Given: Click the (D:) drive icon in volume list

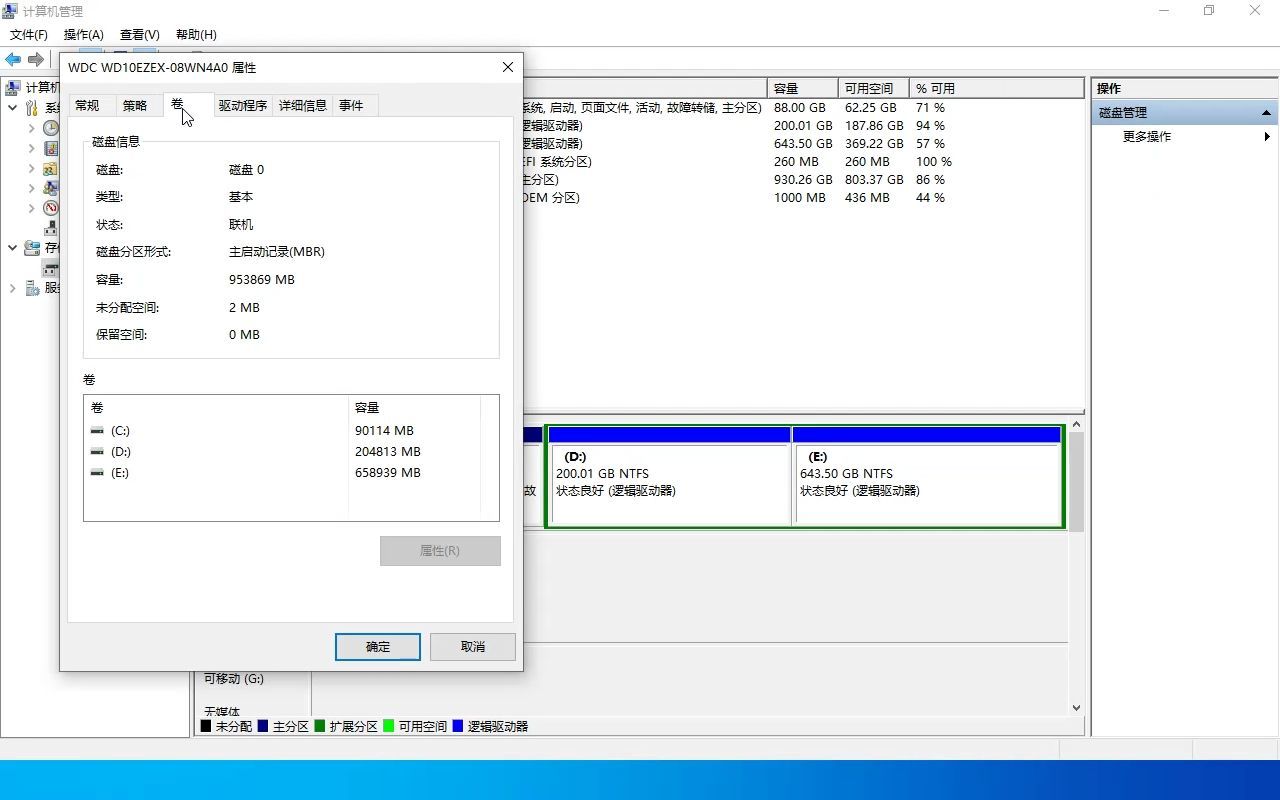Looking at the screenshot, I should pos(97,452).
